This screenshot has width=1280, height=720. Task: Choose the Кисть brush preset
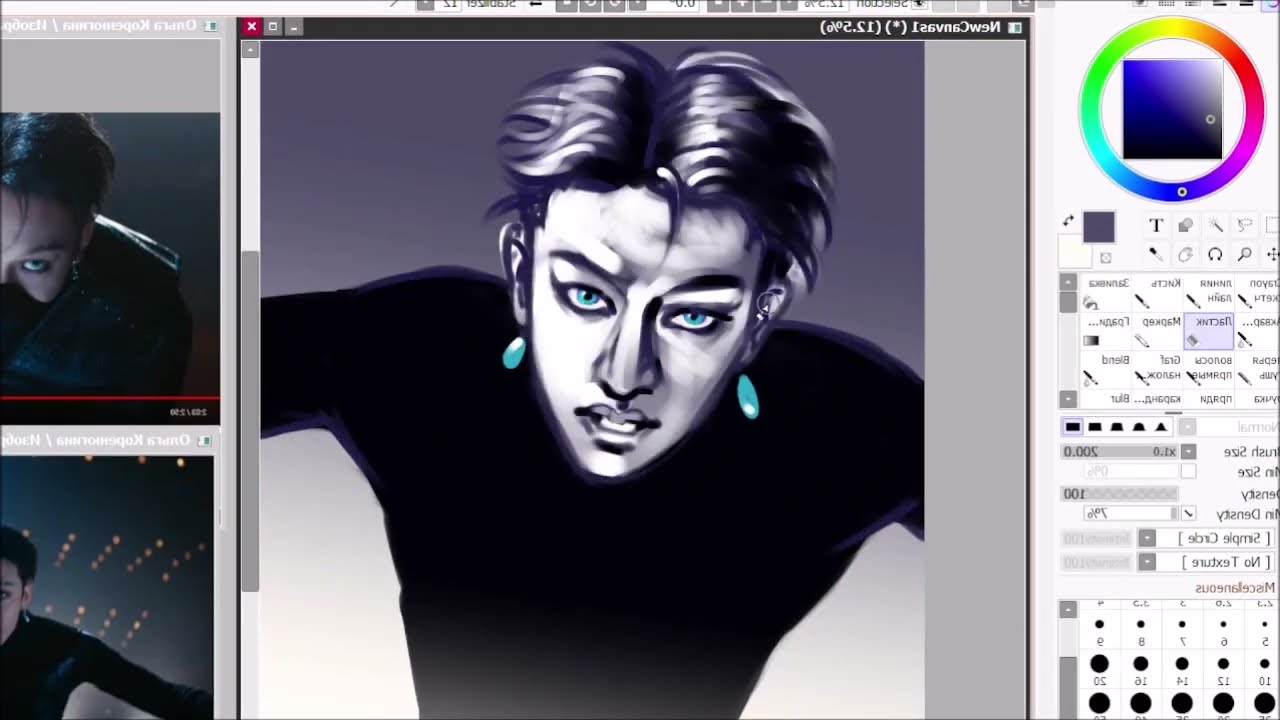click(1155, 292)
